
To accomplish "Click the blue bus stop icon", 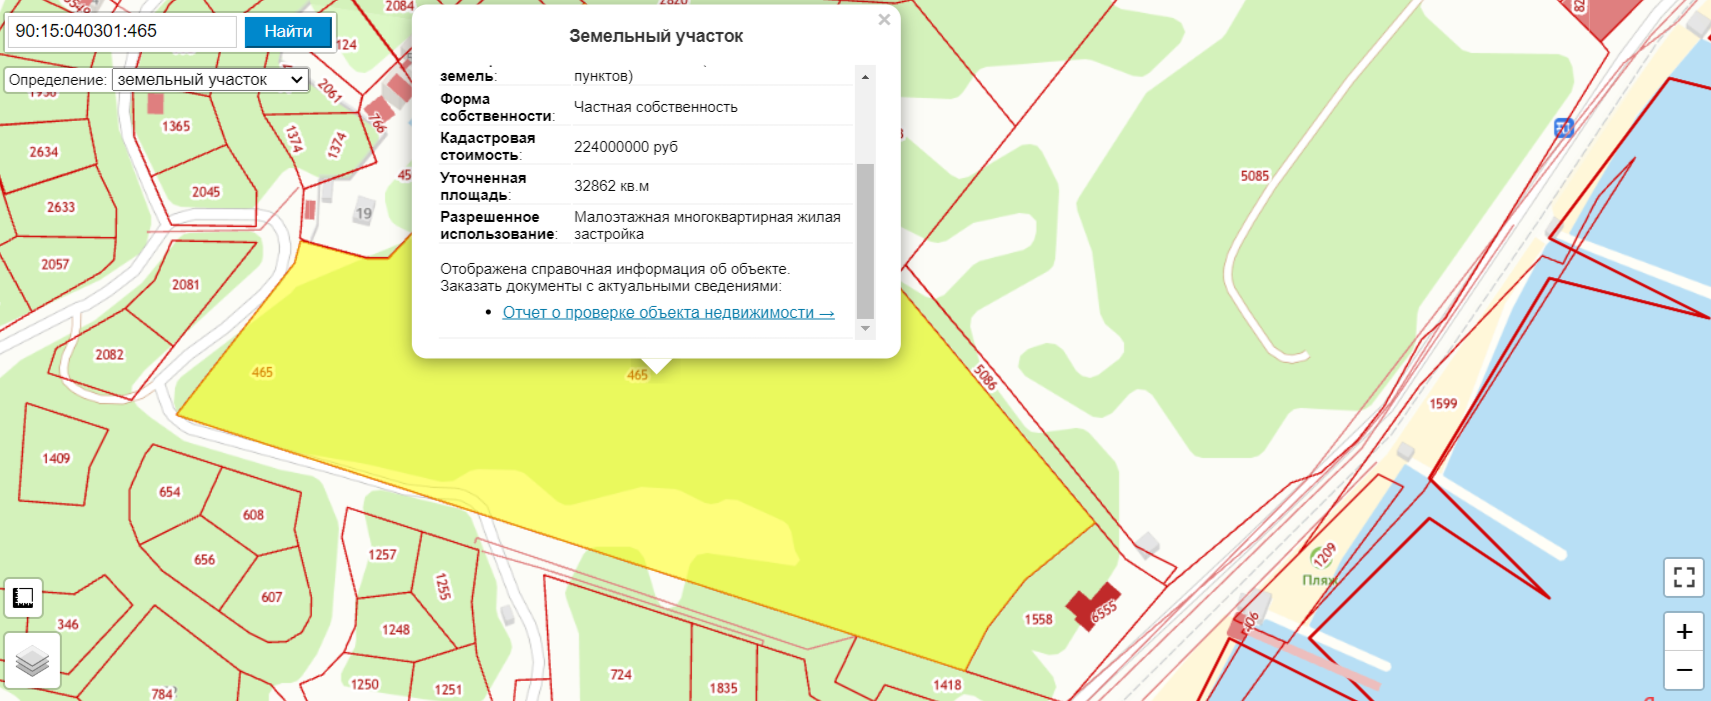I will click(1564, 128).
